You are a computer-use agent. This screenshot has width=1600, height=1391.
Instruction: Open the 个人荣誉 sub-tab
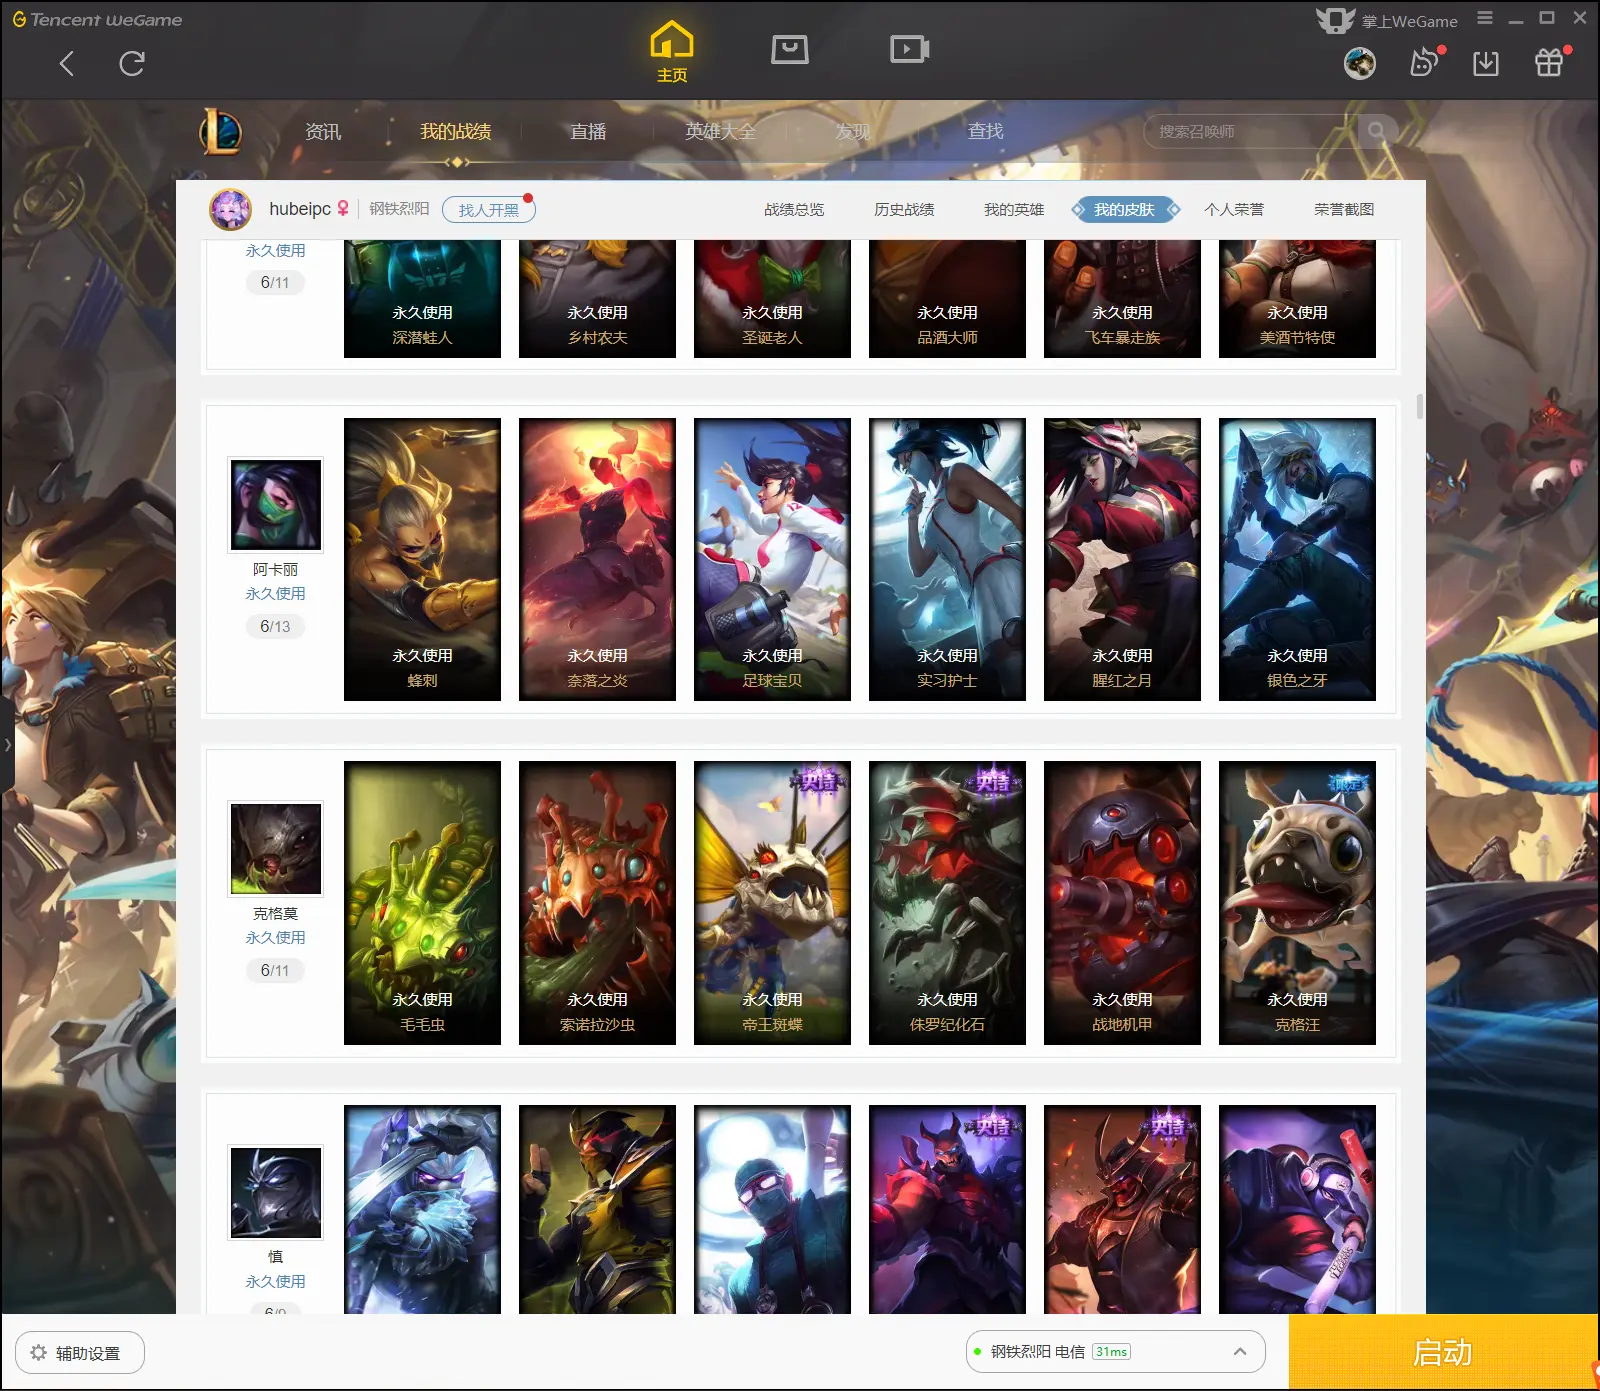[1234, 209]
